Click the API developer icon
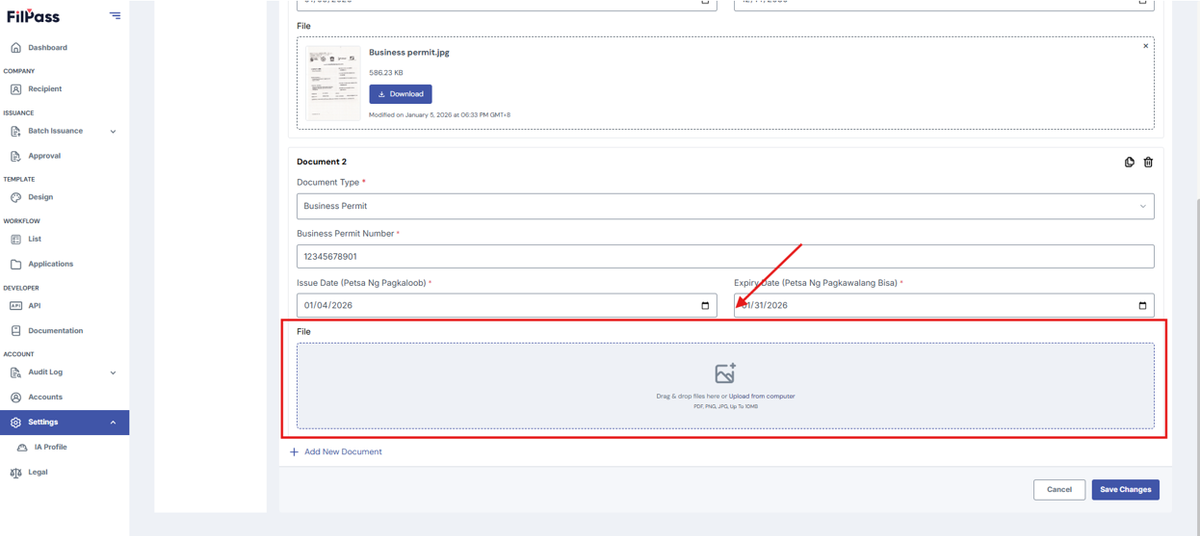The height and width of the screenshot is (536, 1200). (16, 306)
